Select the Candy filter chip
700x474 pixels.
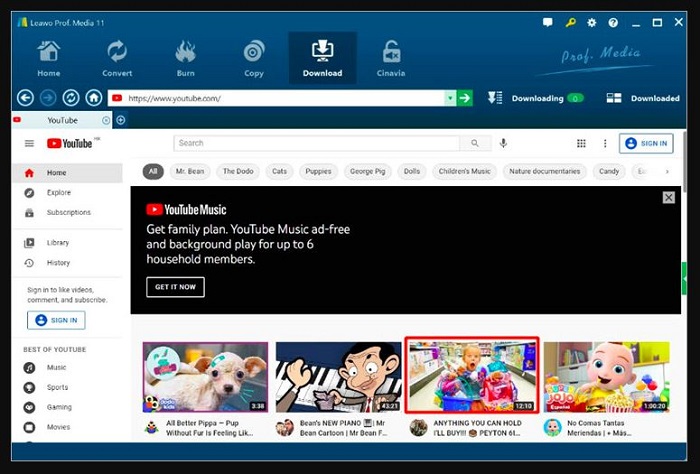click(x=609, y=171)
